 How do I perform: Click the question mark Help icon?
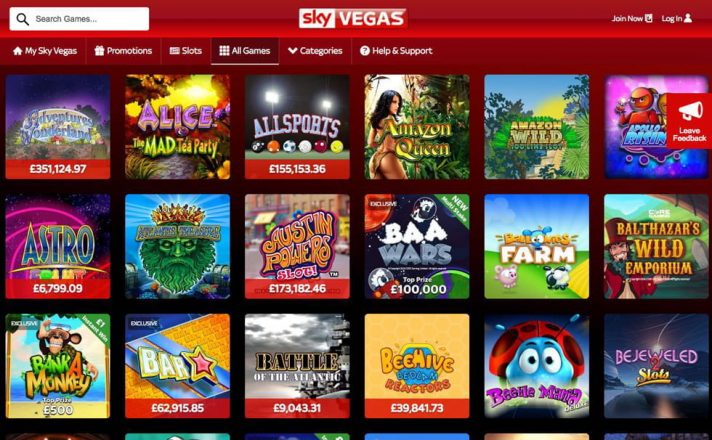tap(365, 51)
